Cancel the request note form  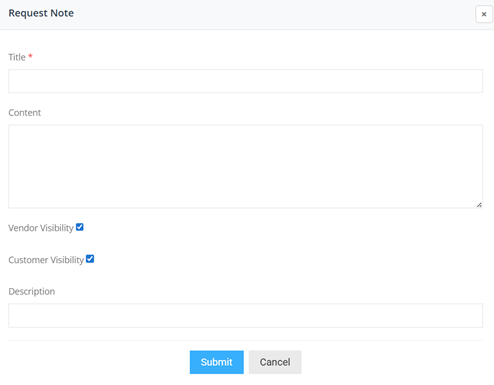(275, 362)
